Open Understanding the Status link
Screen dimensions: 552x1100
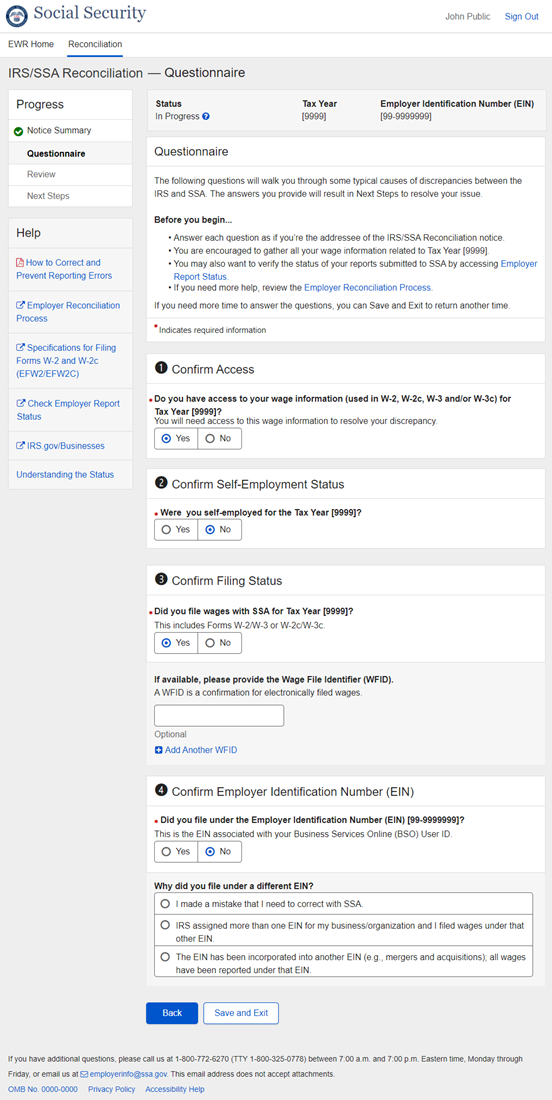(x=65, y=475)
